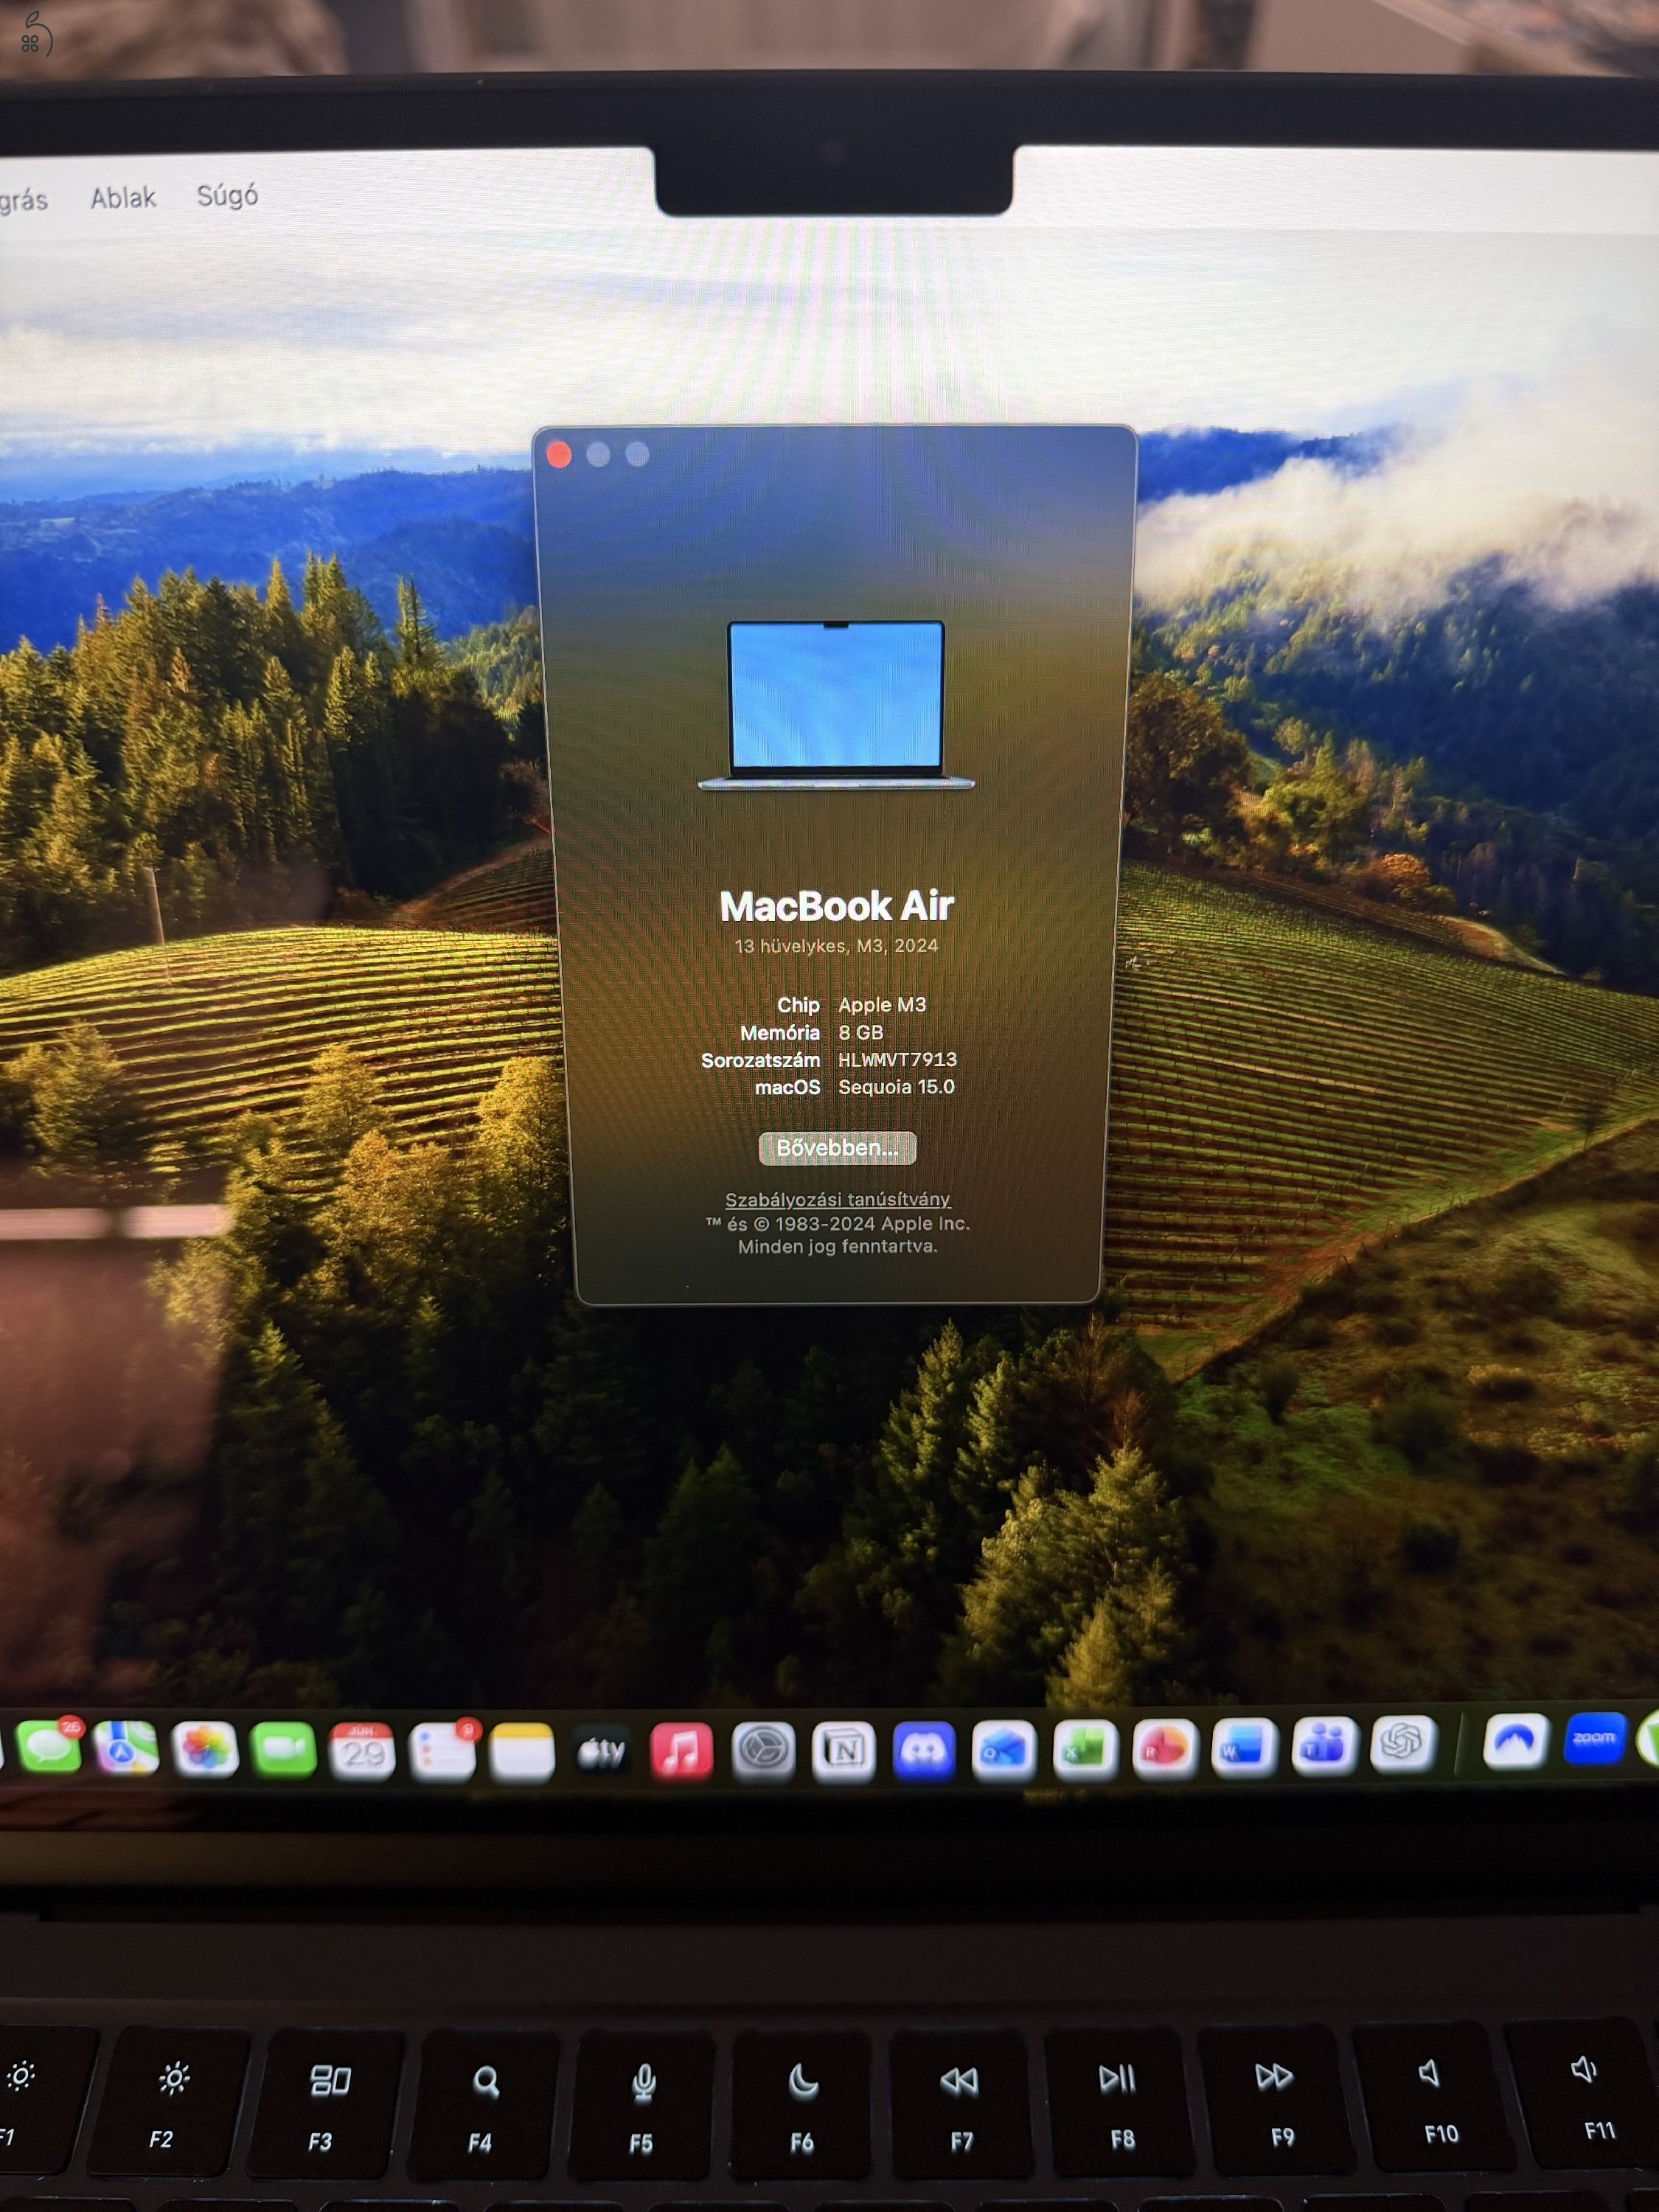Click the '13 hüvelykes, M3, 2024' subtitle
This screenshot has width=1659, height=2212.
(x=836, y=946)
